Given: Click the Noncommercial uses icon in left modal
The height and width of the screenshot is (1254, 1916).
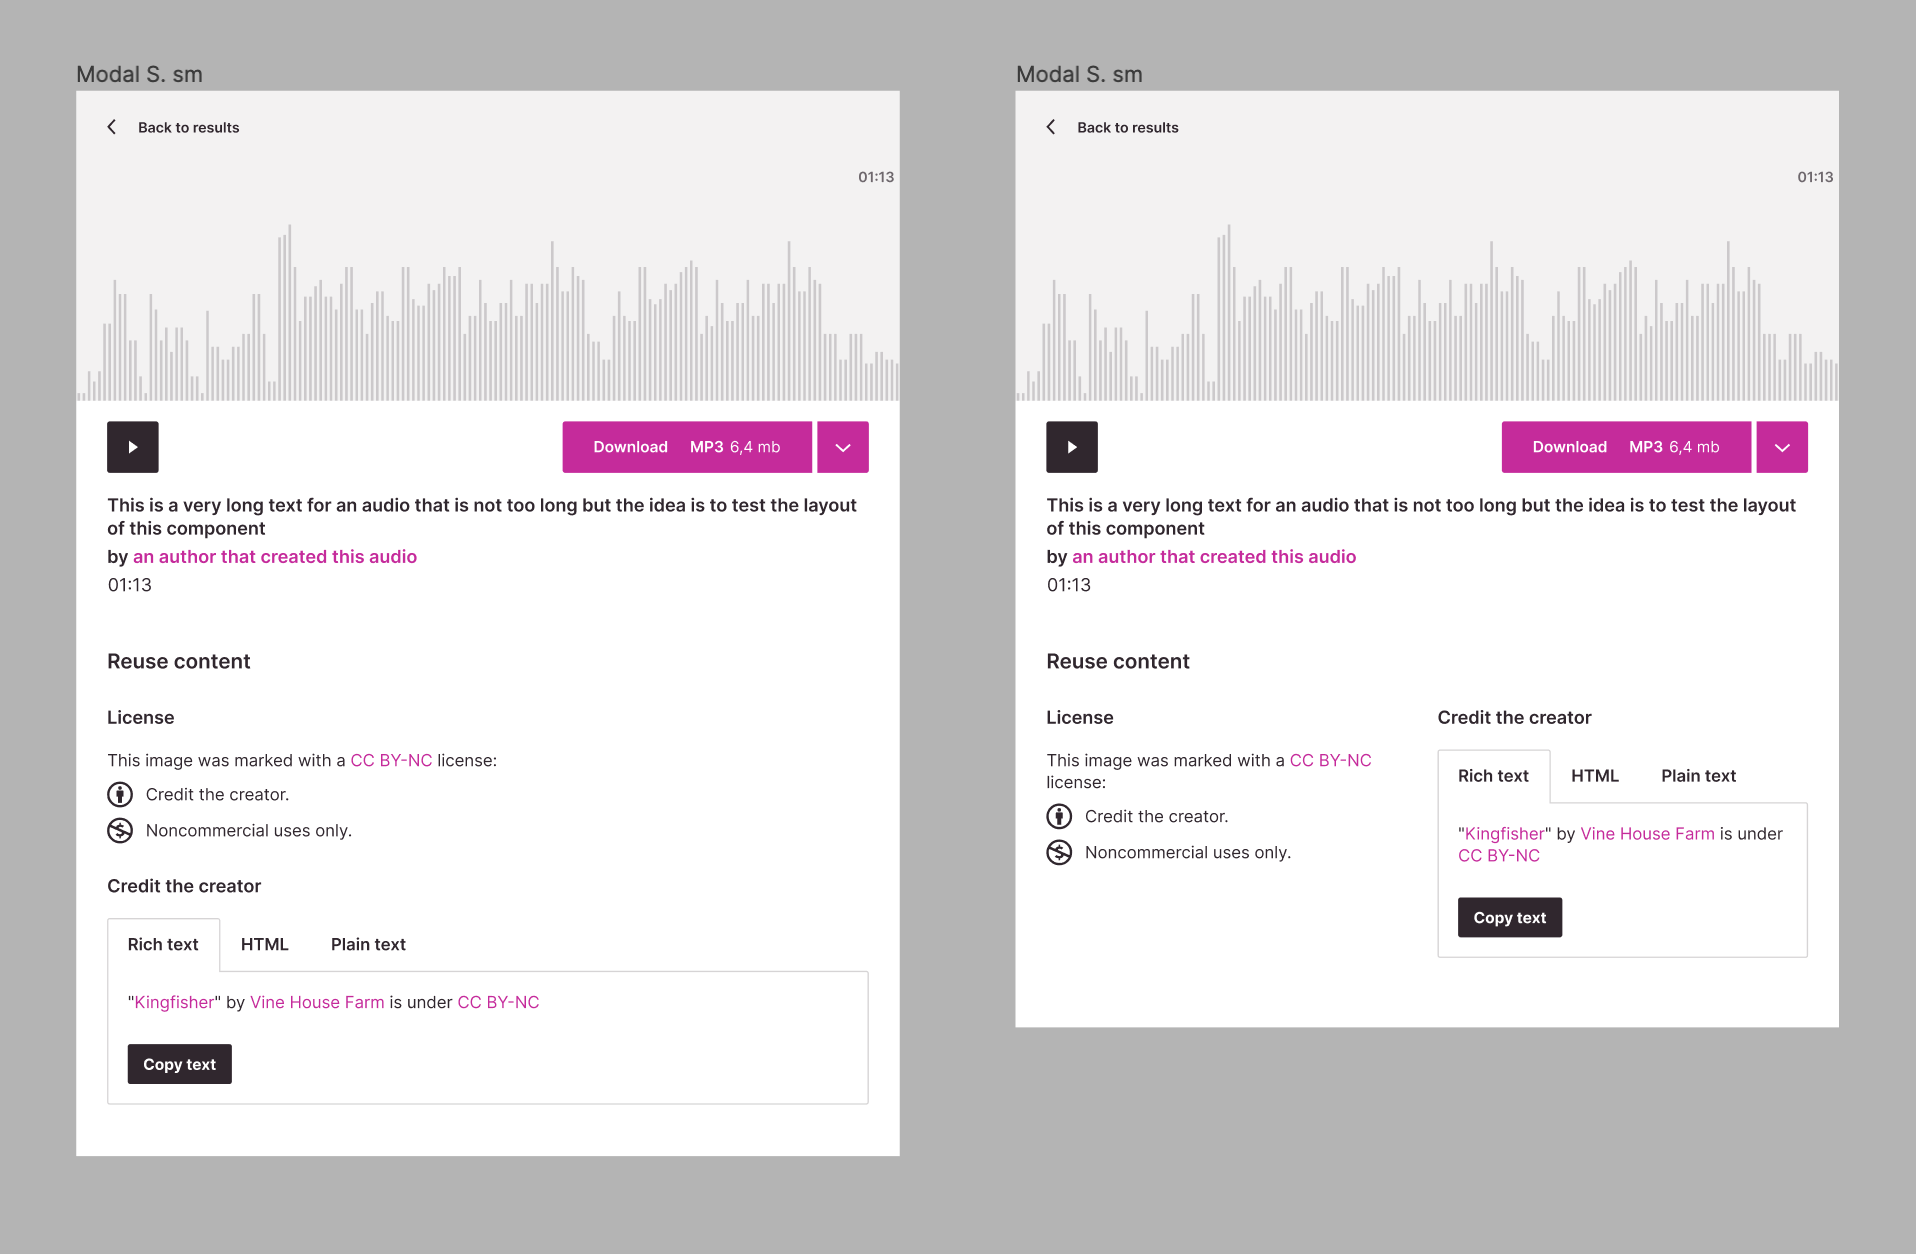Looking at the screenshot, I should pyautogui.click(x=119, y=830).
